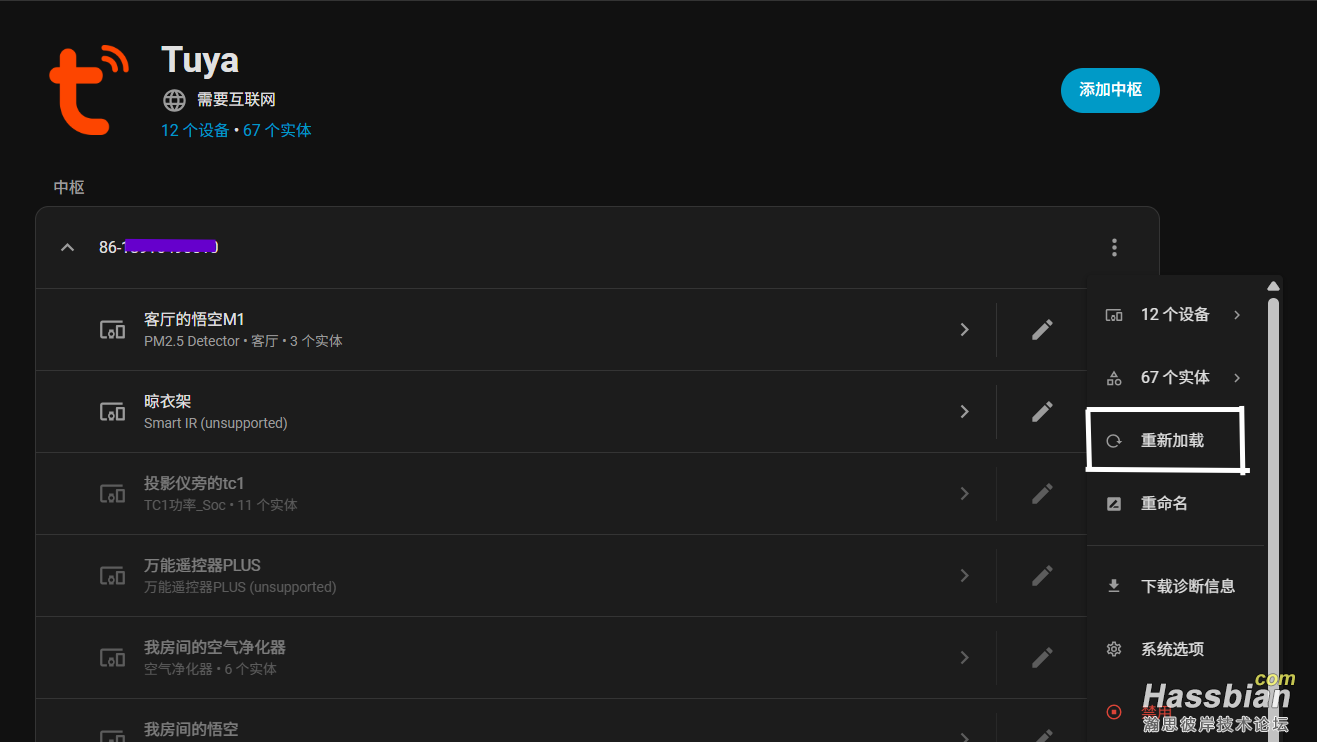The width and height of the screenshot is (1317, 742).
Task: Click 万能遥控器PLUS (unsupported) subtitle
Action: (240, 587)
